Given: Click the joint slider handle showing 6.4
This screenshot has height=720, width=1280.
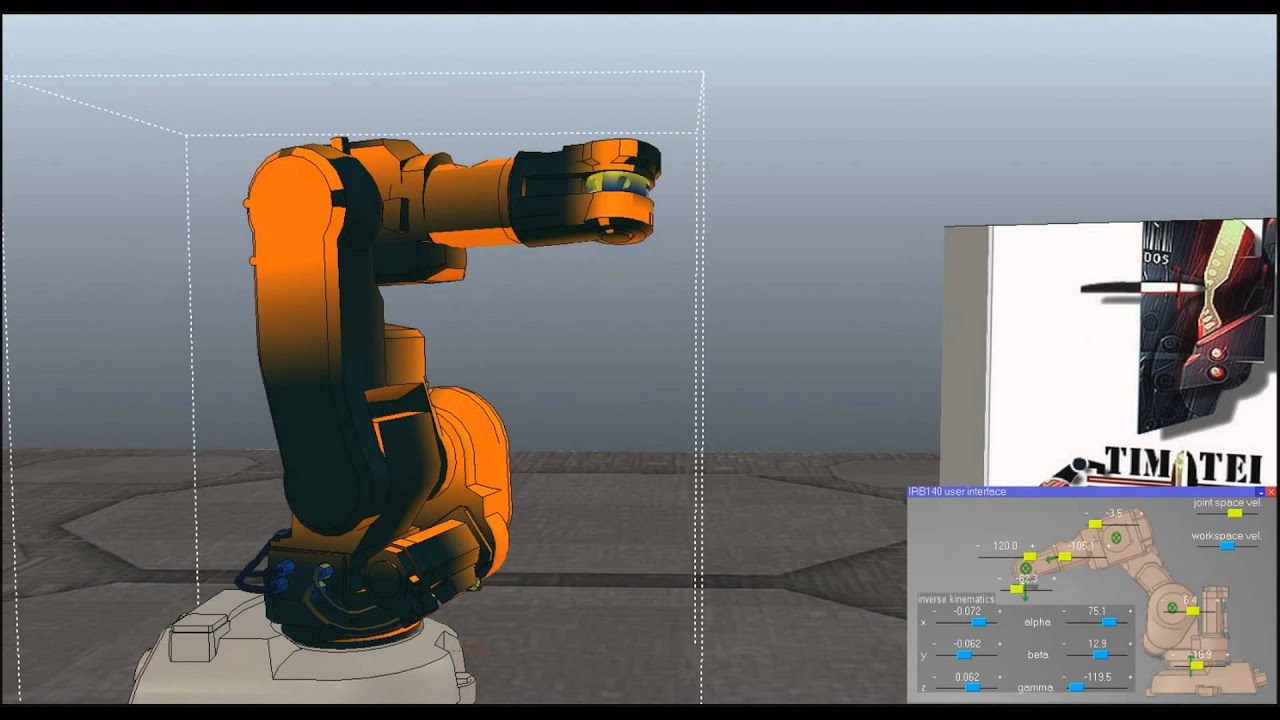Looking at the screenshot, I should [1193, 611].
